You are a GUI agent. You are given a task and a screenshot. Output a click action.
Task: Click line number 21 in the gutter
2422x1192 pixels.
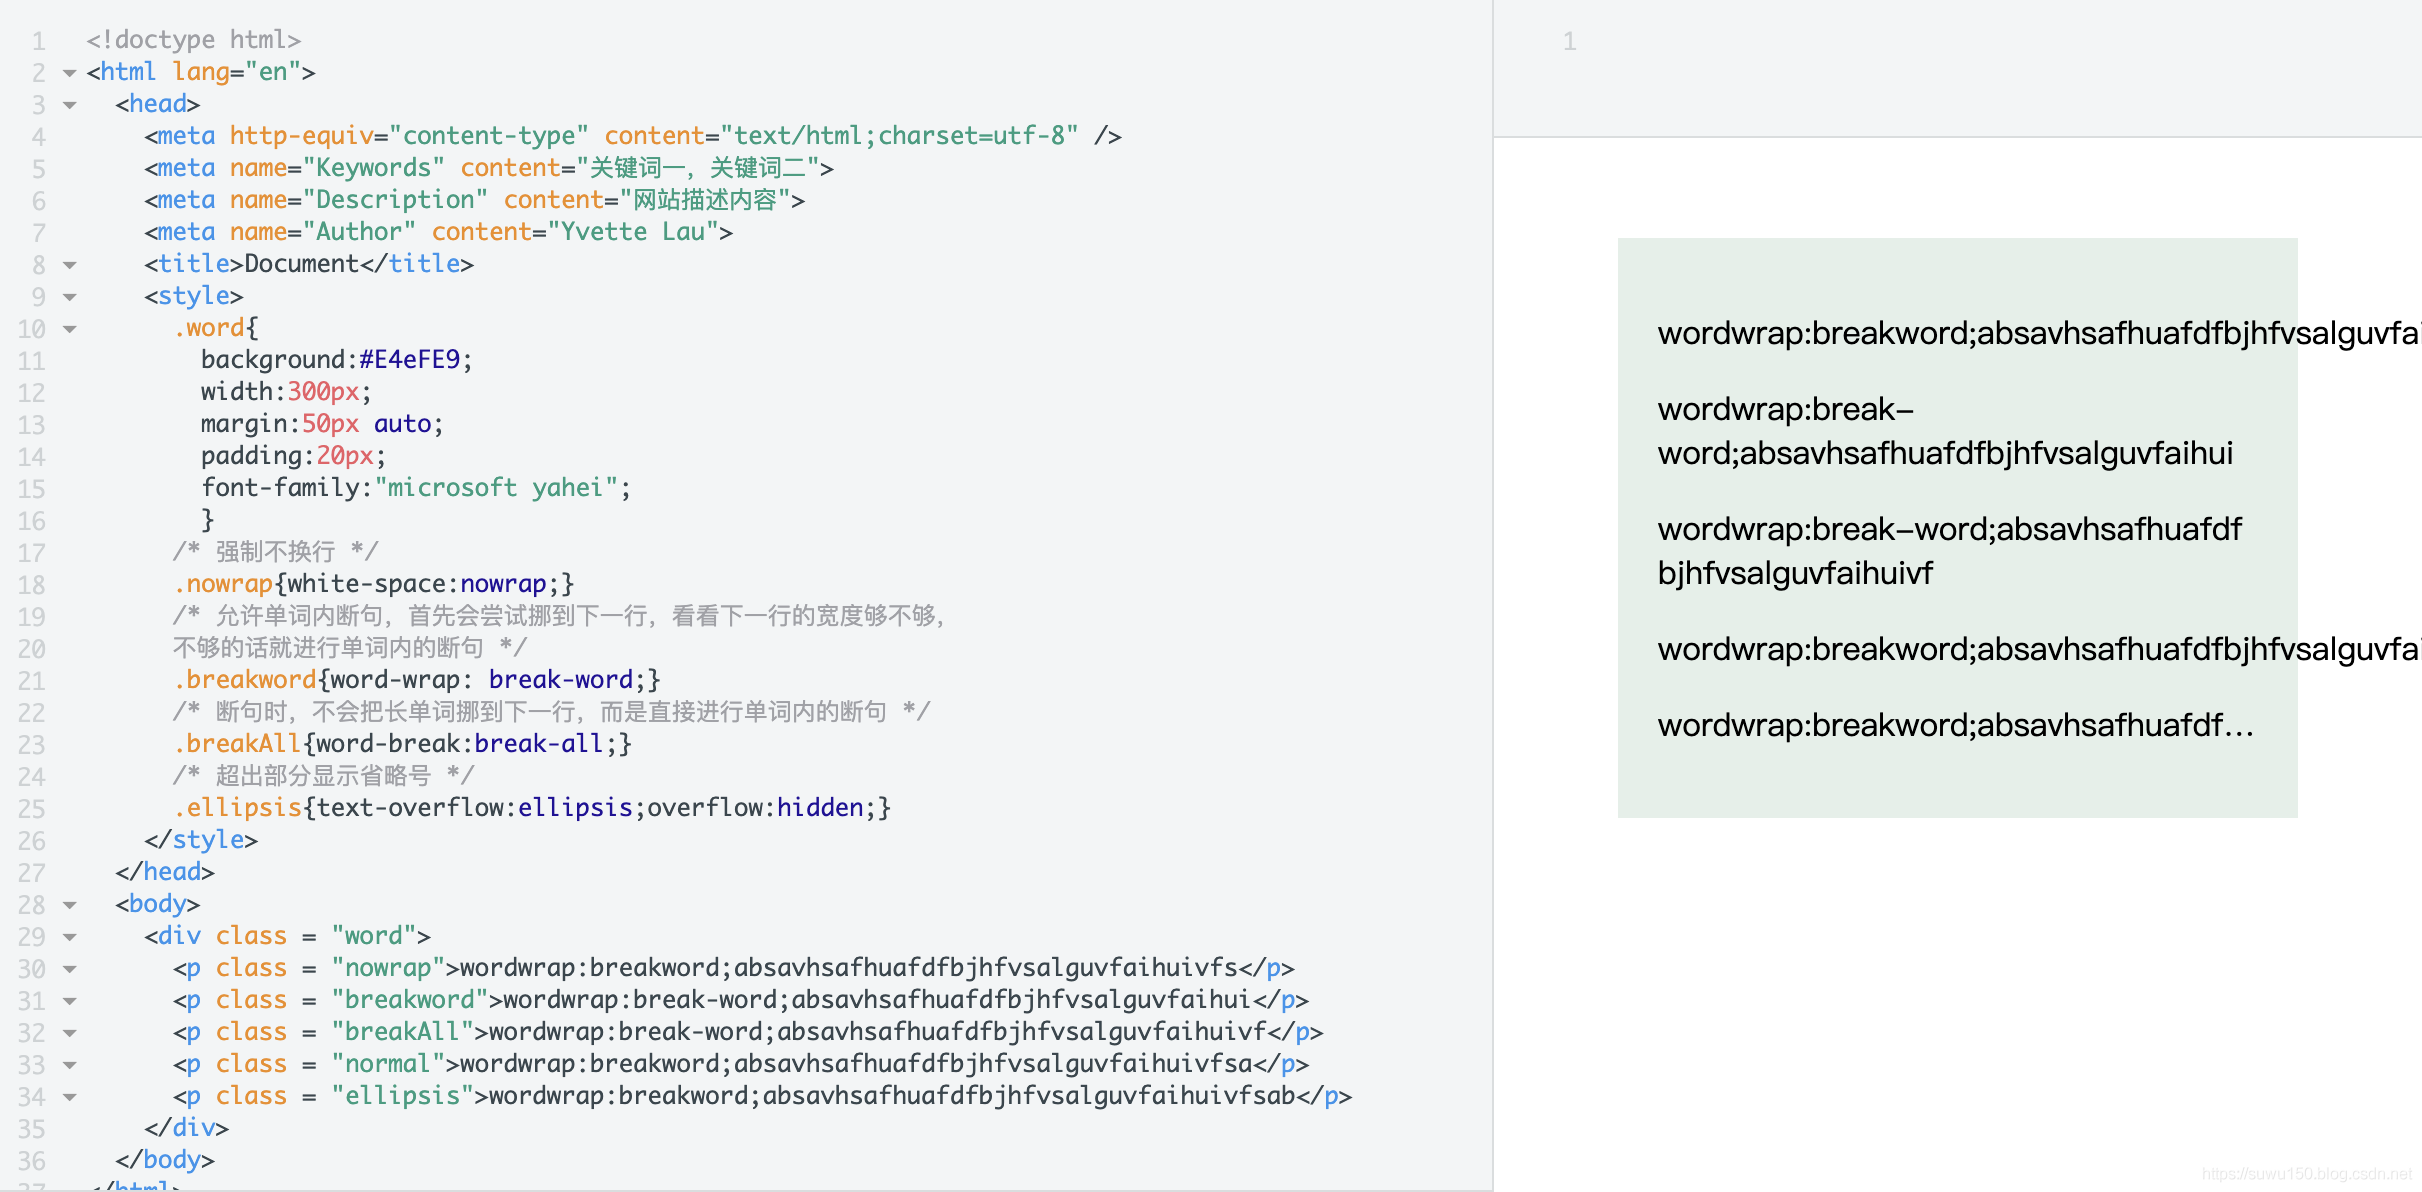tap(31, 681)
